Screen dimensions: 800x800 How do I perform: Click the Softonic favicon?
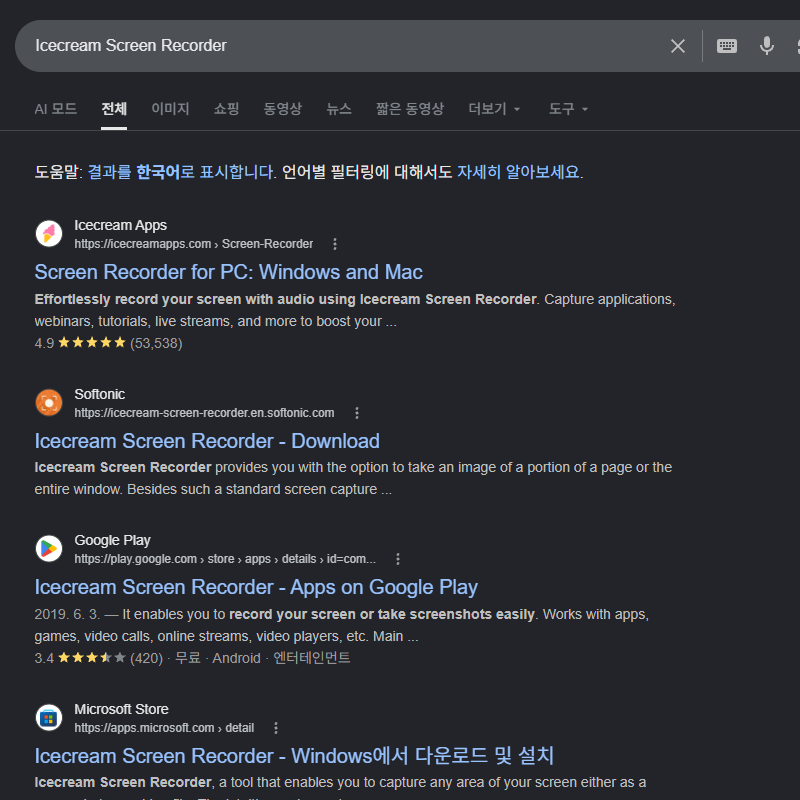pyautogui.click(x=49, y=403)
